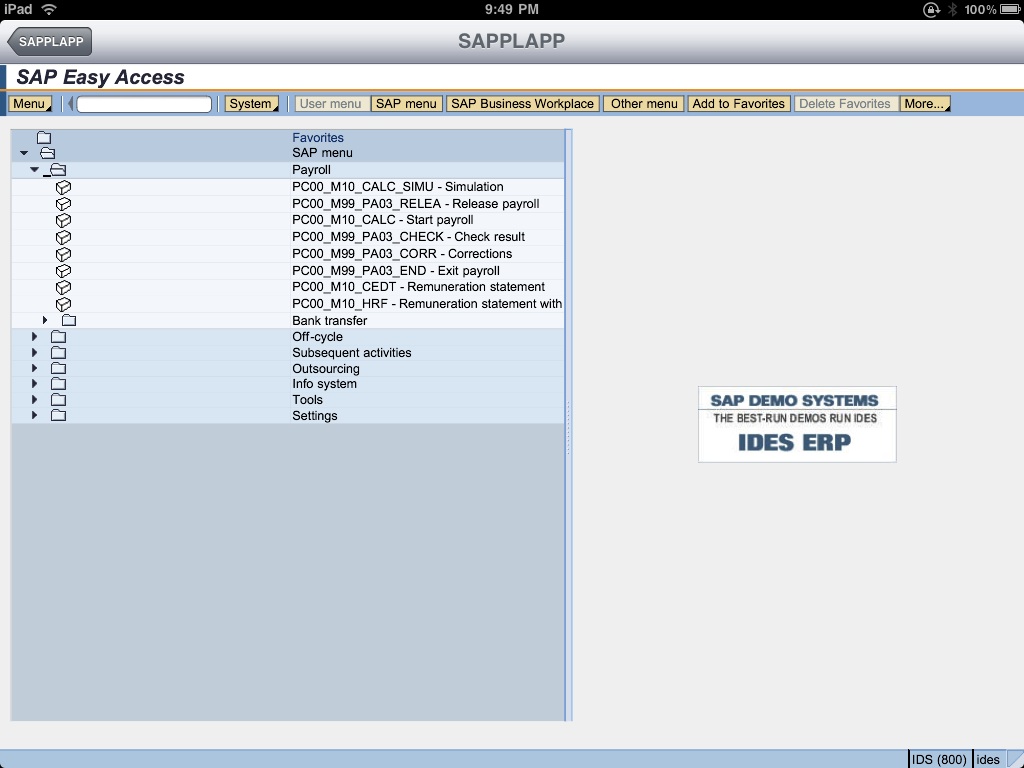Click the Info system folder icon

pos(59,384)
